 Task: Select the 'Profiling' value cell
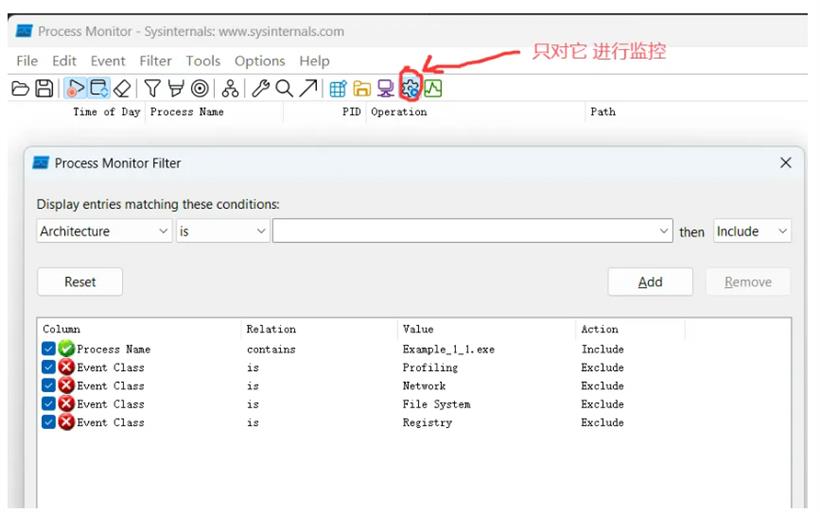(430, 368)
